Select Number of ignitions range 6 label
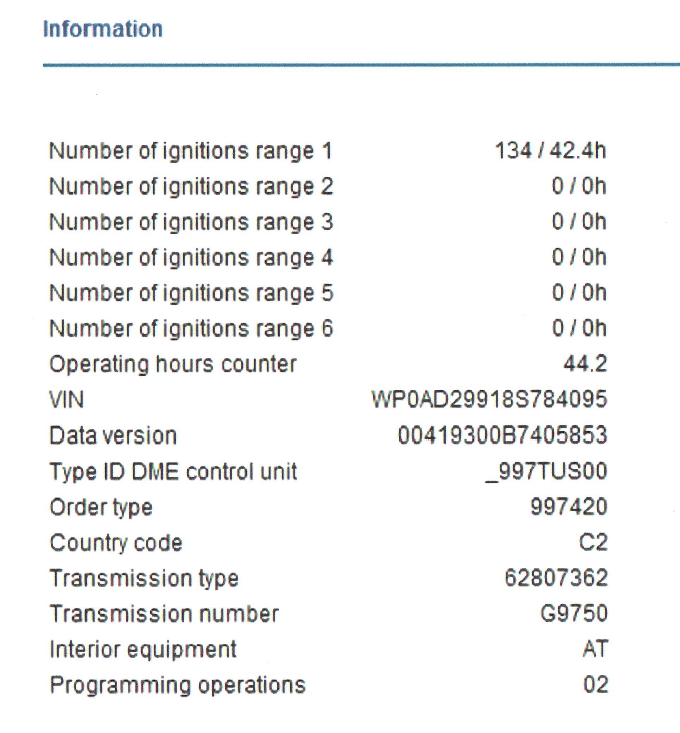 (x=190, y=329)
